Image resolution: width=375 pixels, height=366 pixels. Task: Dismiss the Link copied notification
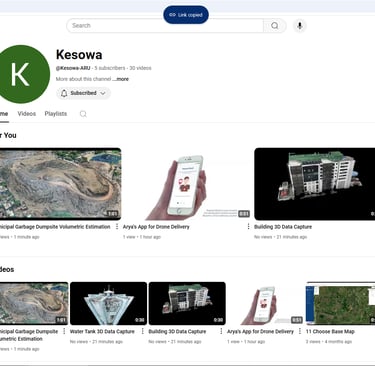click(x=186, y=15)
